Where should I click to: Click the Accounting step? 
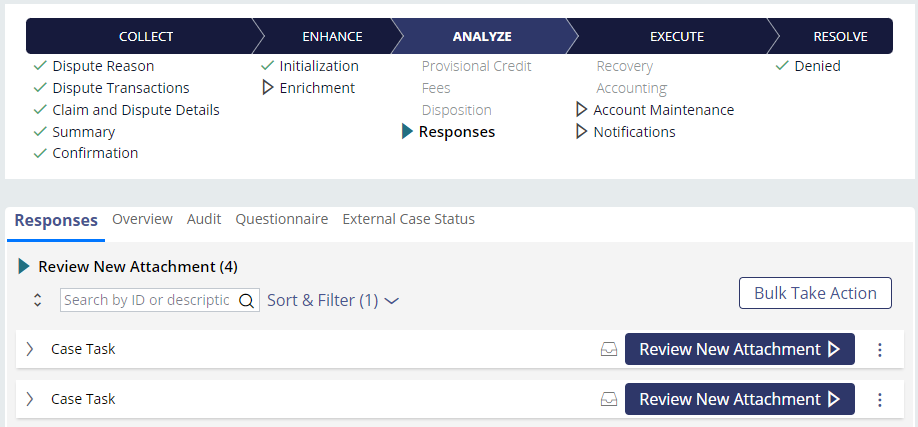point(631,88)
